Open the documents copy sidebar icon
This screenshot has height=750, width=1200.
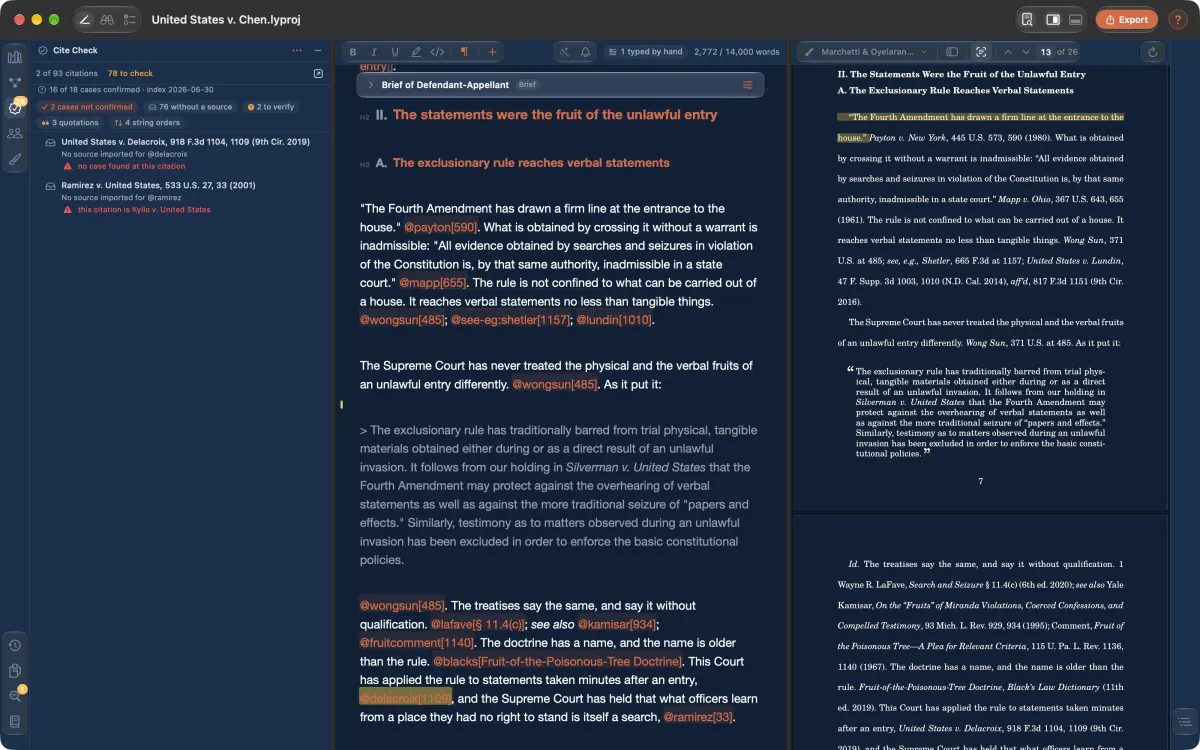15,670
